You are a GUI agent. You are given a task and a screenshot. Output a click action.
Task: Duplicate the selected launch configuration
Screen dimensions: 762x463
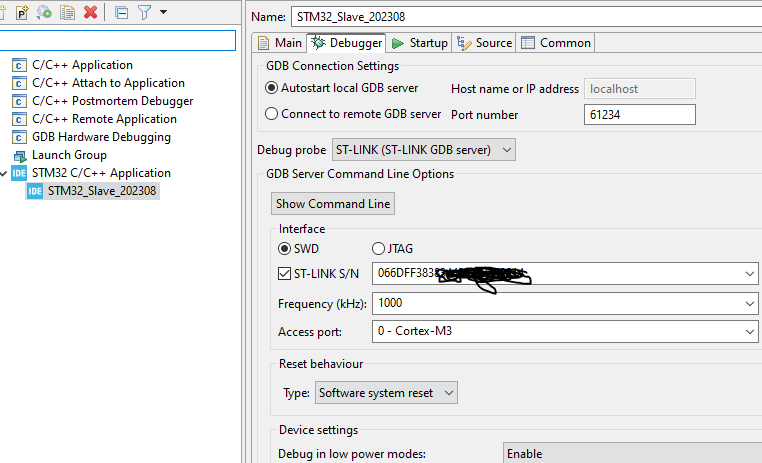pos(67,12)
